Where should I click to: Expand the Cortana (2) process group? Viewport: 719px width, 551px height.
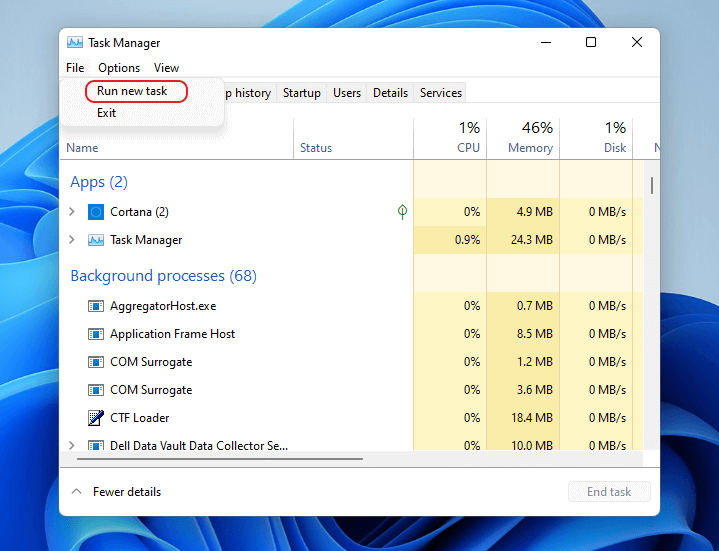[72, 212]
